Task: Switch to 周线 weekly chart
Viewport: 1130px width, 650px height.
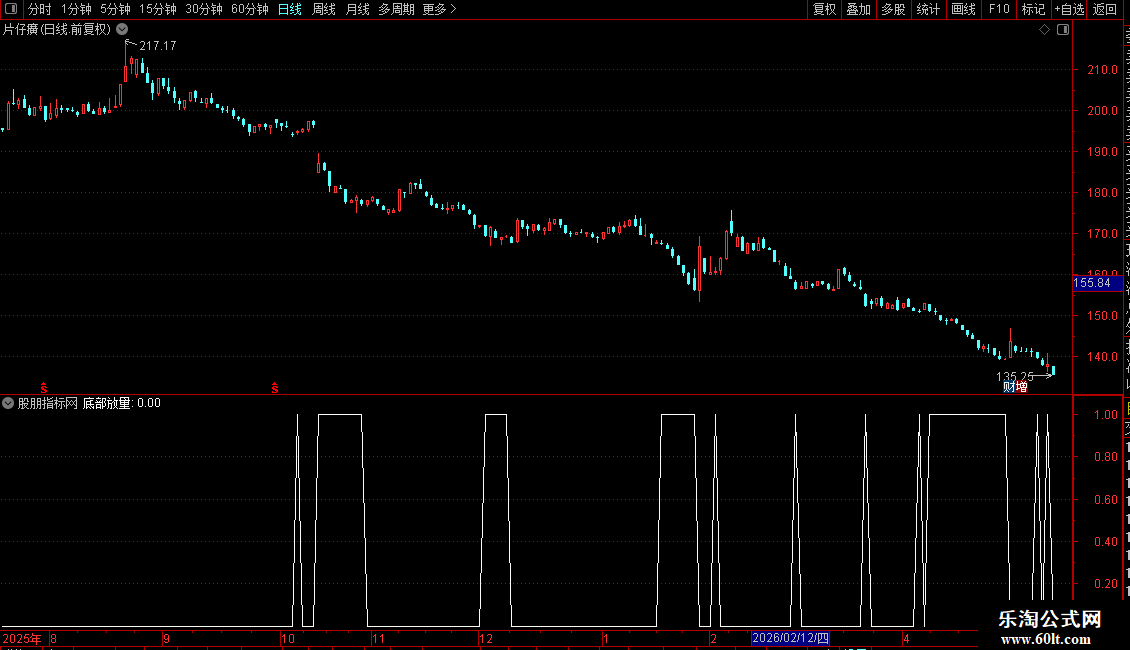Action: pos(324,9)
